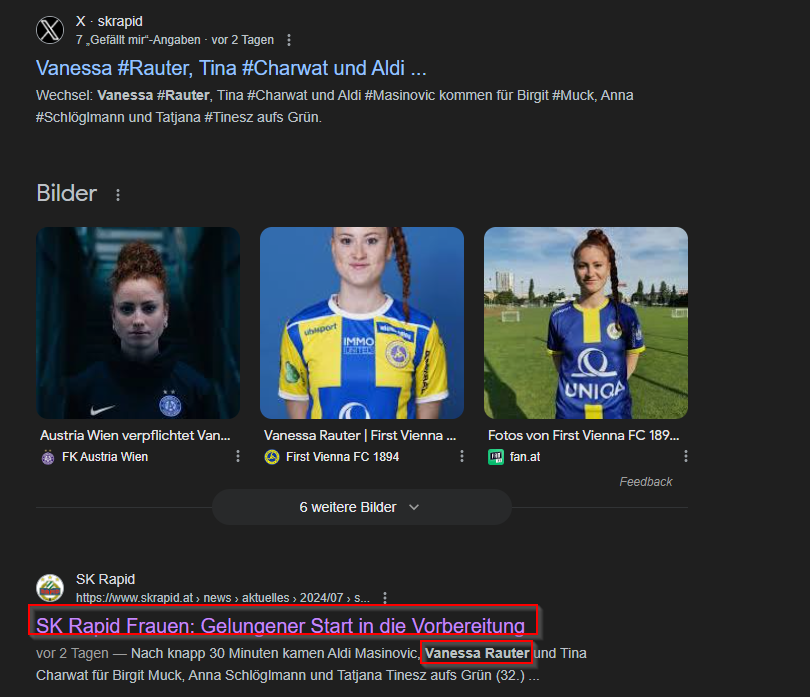This screenshot has height=697, width=810.
Task: Click bold 'Vanessa #Rauter' in the X snippet
Action: click(x=153, y=96)
